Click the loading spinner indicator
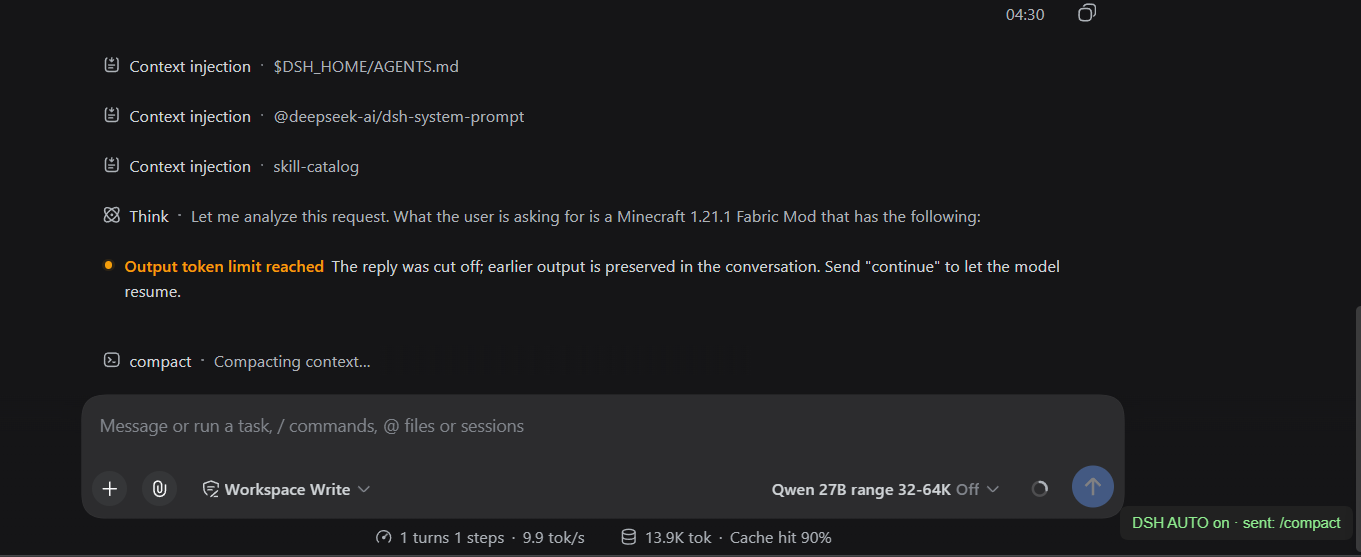 pos(1040,489)
